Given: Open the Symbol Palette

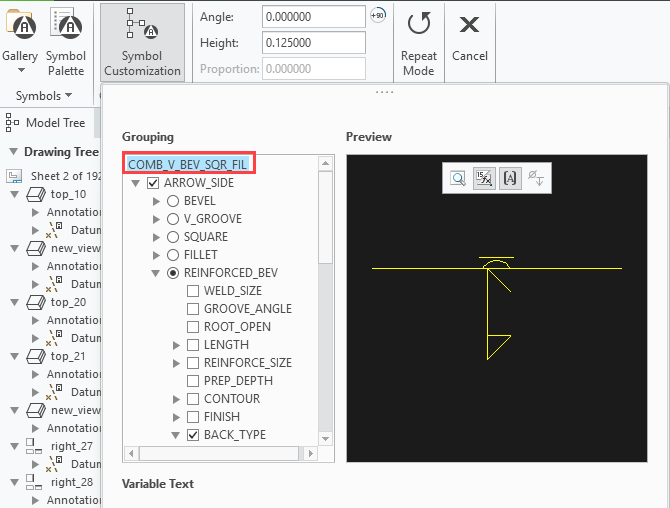Looking at the screenshot, I should (66, 40).
